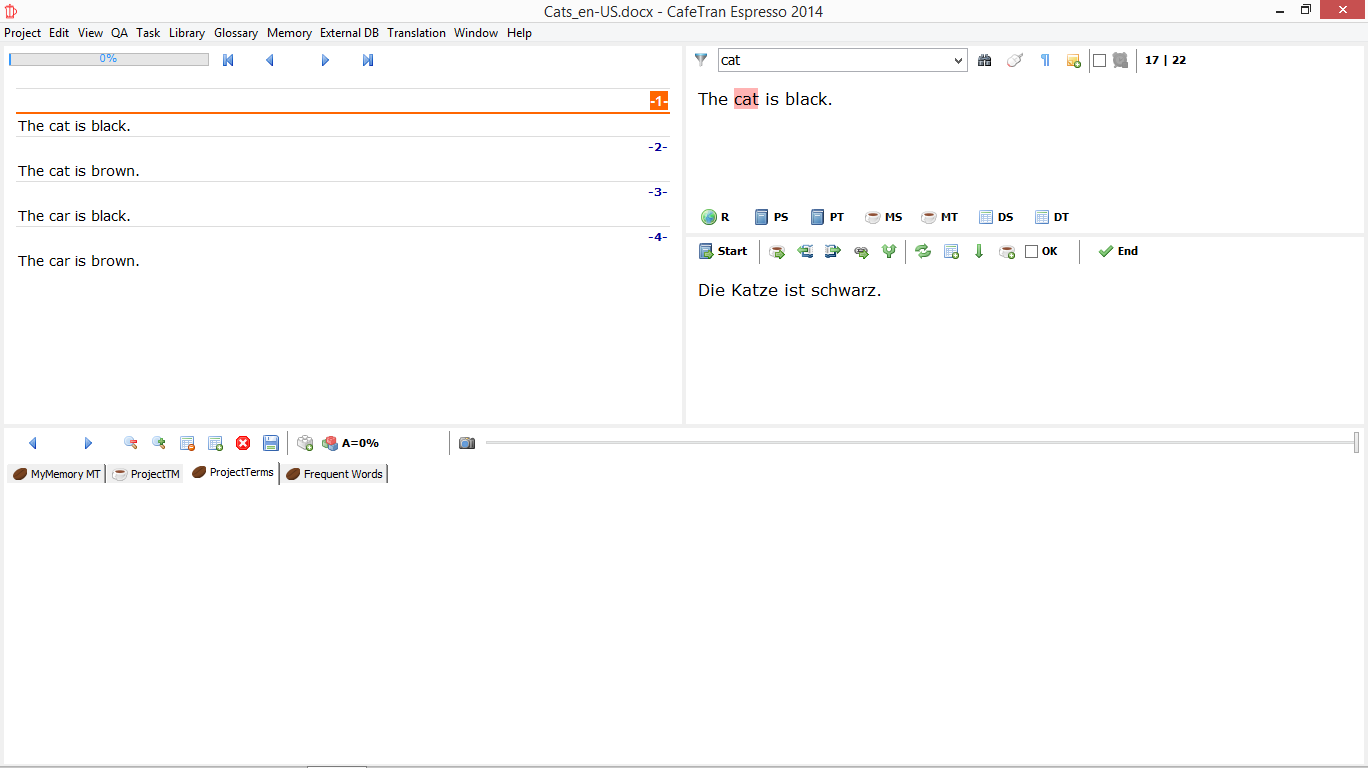This screenshot has height=768, width=1368.
Task: Click the green circular refresh arrows icon
Action: pos(923,252)
